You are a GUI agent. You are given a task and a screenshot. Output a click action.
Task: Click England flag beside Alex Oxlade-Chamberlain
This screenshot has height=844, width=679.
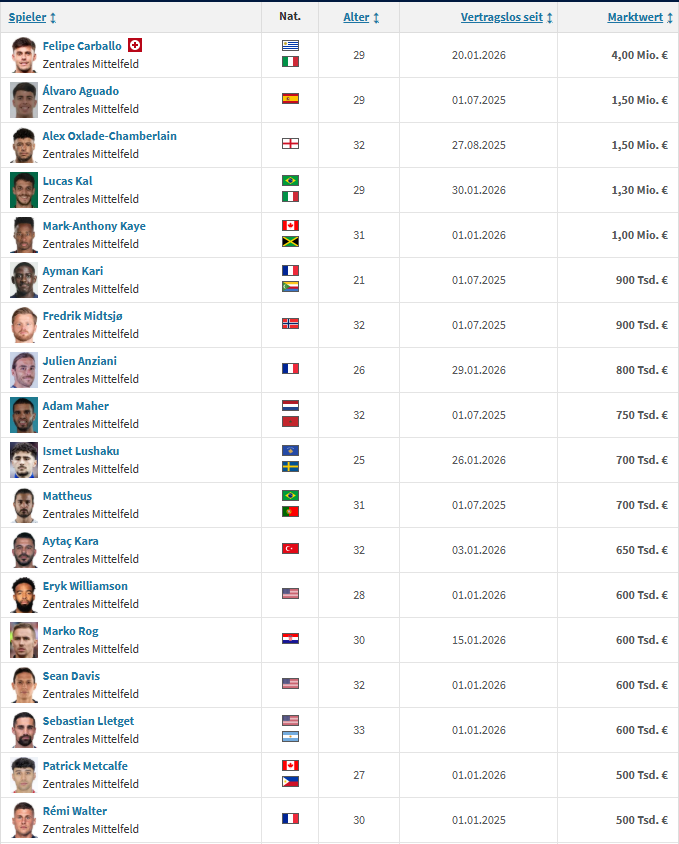pyautogui.click(x=290, y=144)
